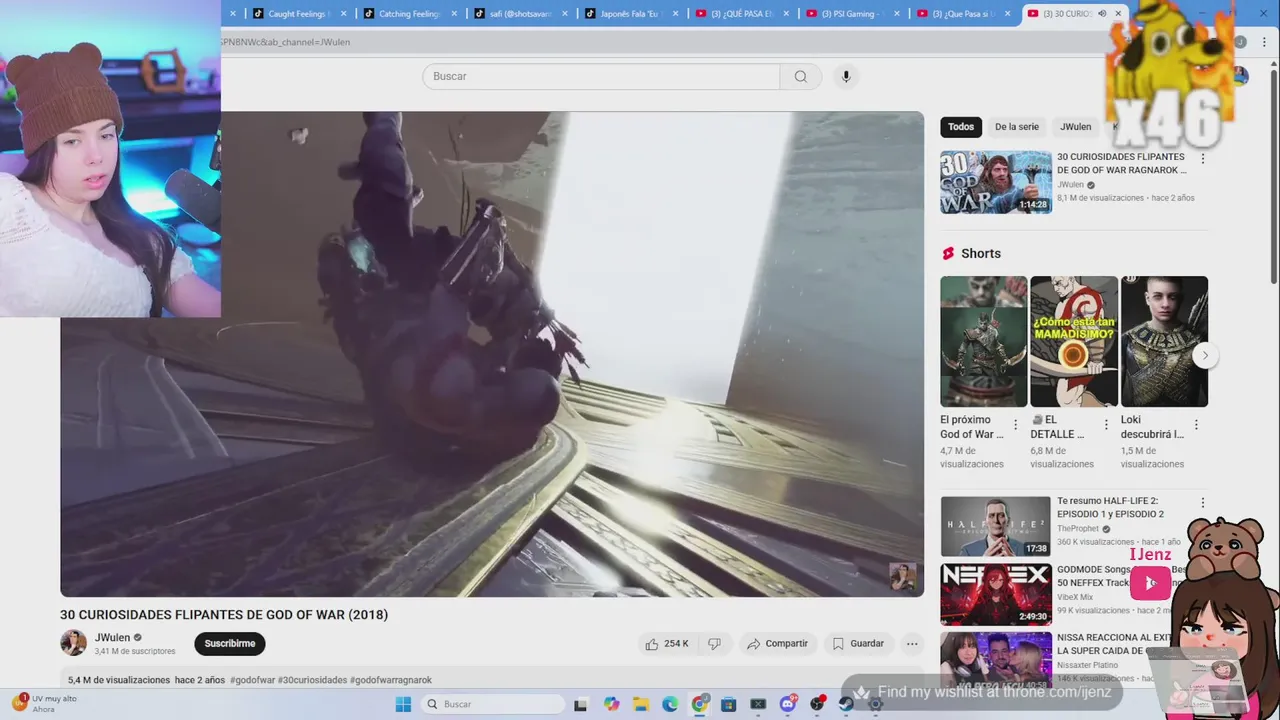Open the more actions menu under video
The image size is (1280, 720).
point(912,644)
